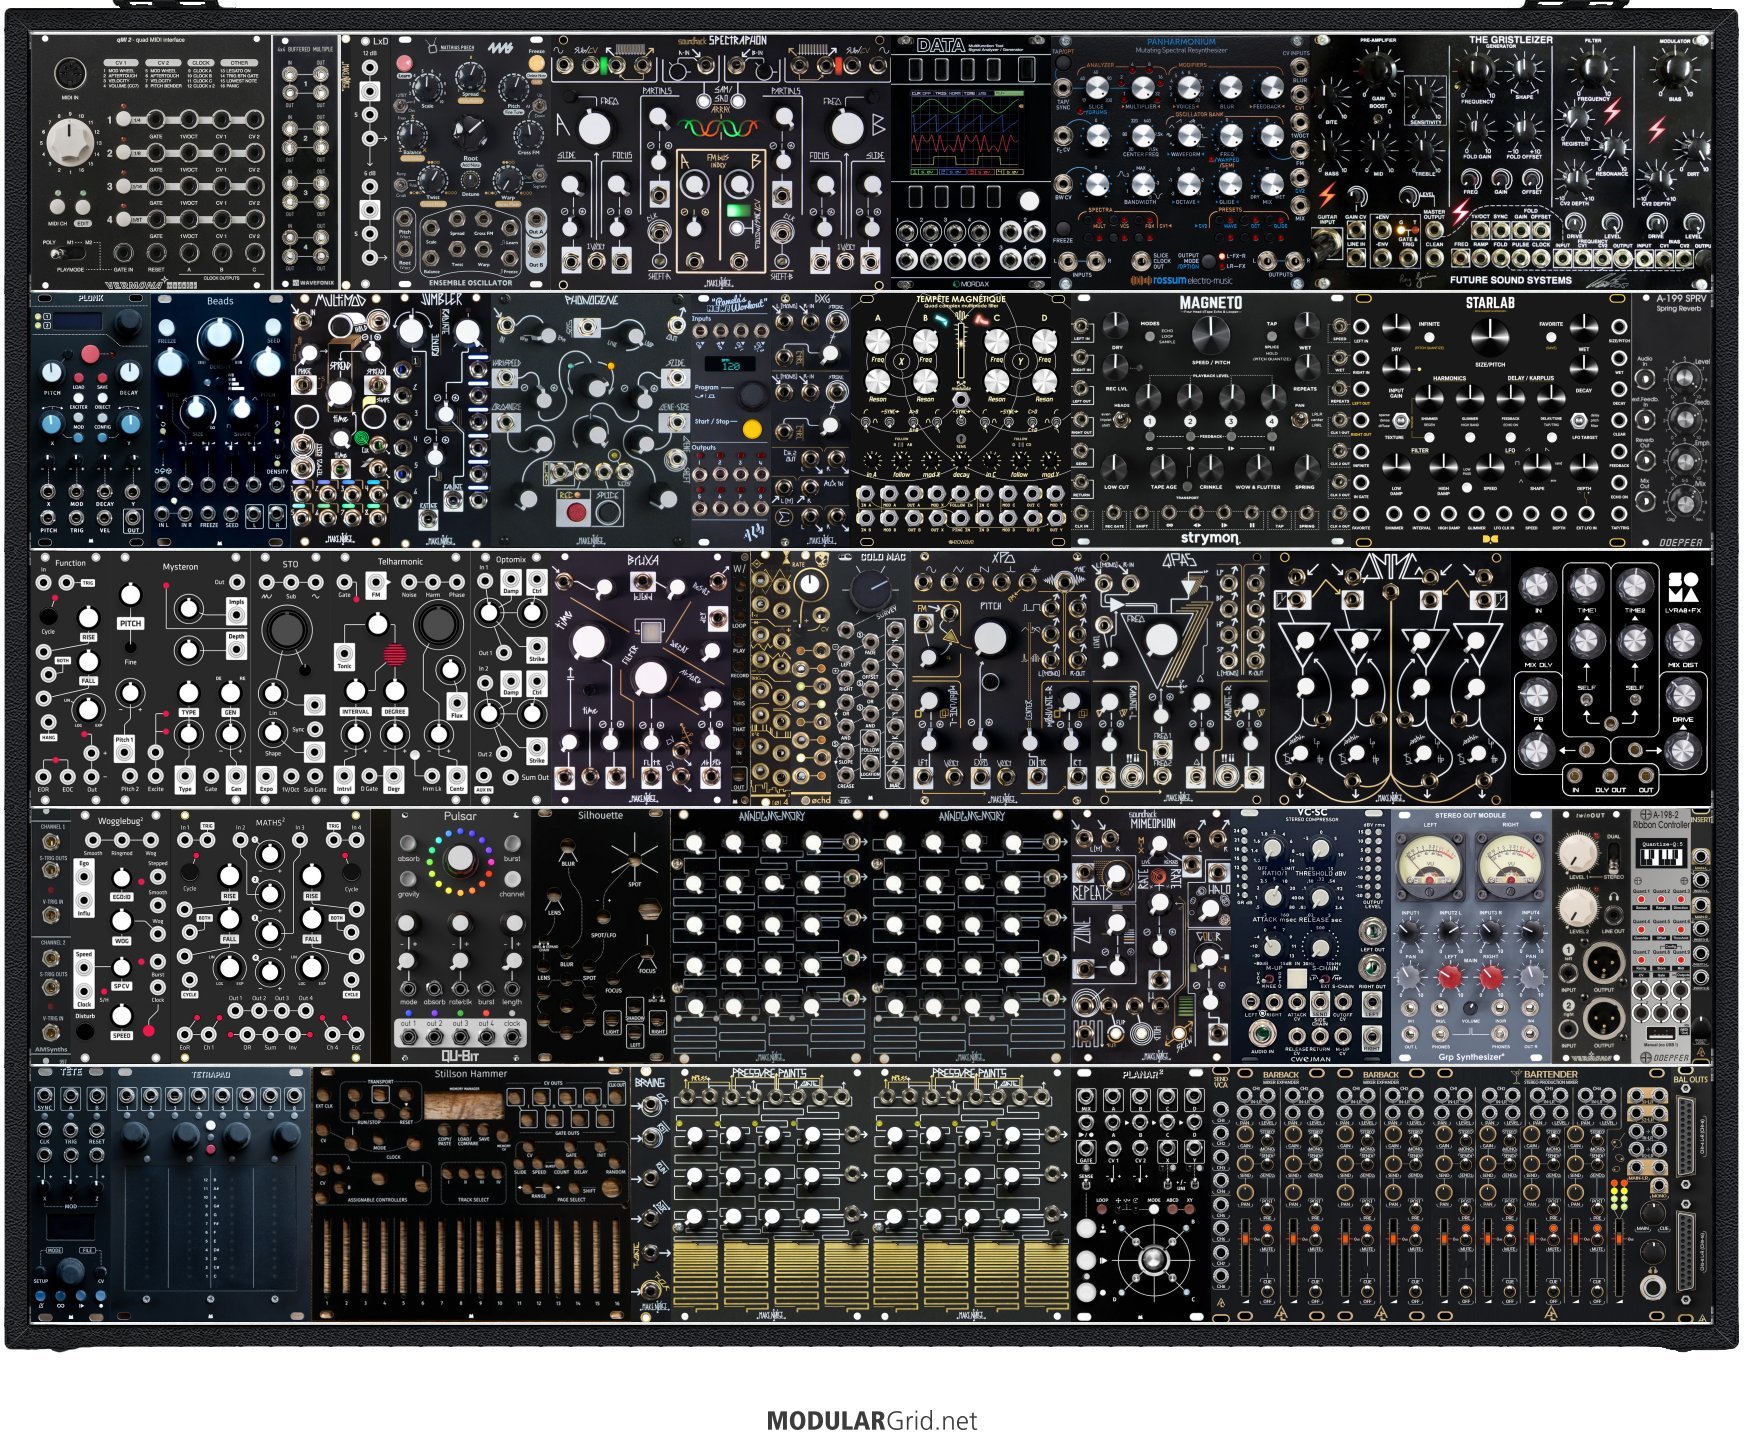Screen dimensions: 1746x1442
Task: Select the Spectraphon module
Action: click(720, 162)
